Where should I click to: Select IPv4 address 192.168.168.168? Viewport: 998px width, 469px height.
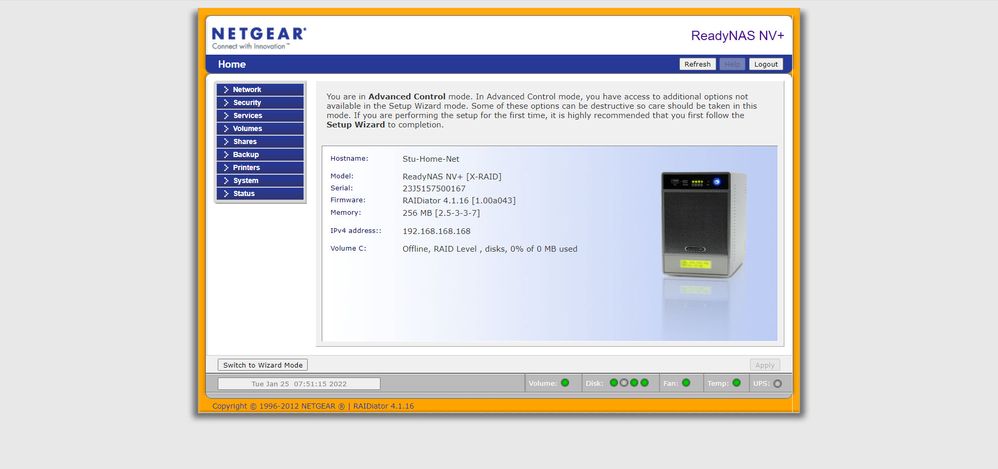[x=437, y=231]
